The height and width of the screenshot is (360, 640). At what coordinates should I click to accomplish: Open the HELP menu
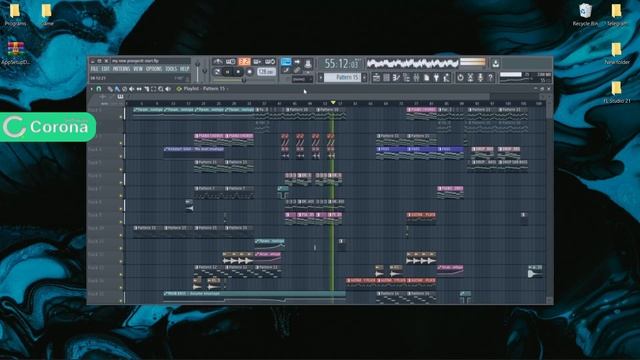(184, 69)
